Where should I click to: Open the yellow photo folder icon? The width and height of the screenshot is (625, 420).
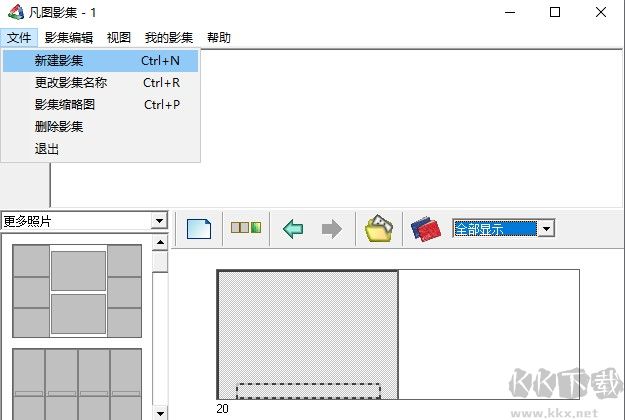379,228
